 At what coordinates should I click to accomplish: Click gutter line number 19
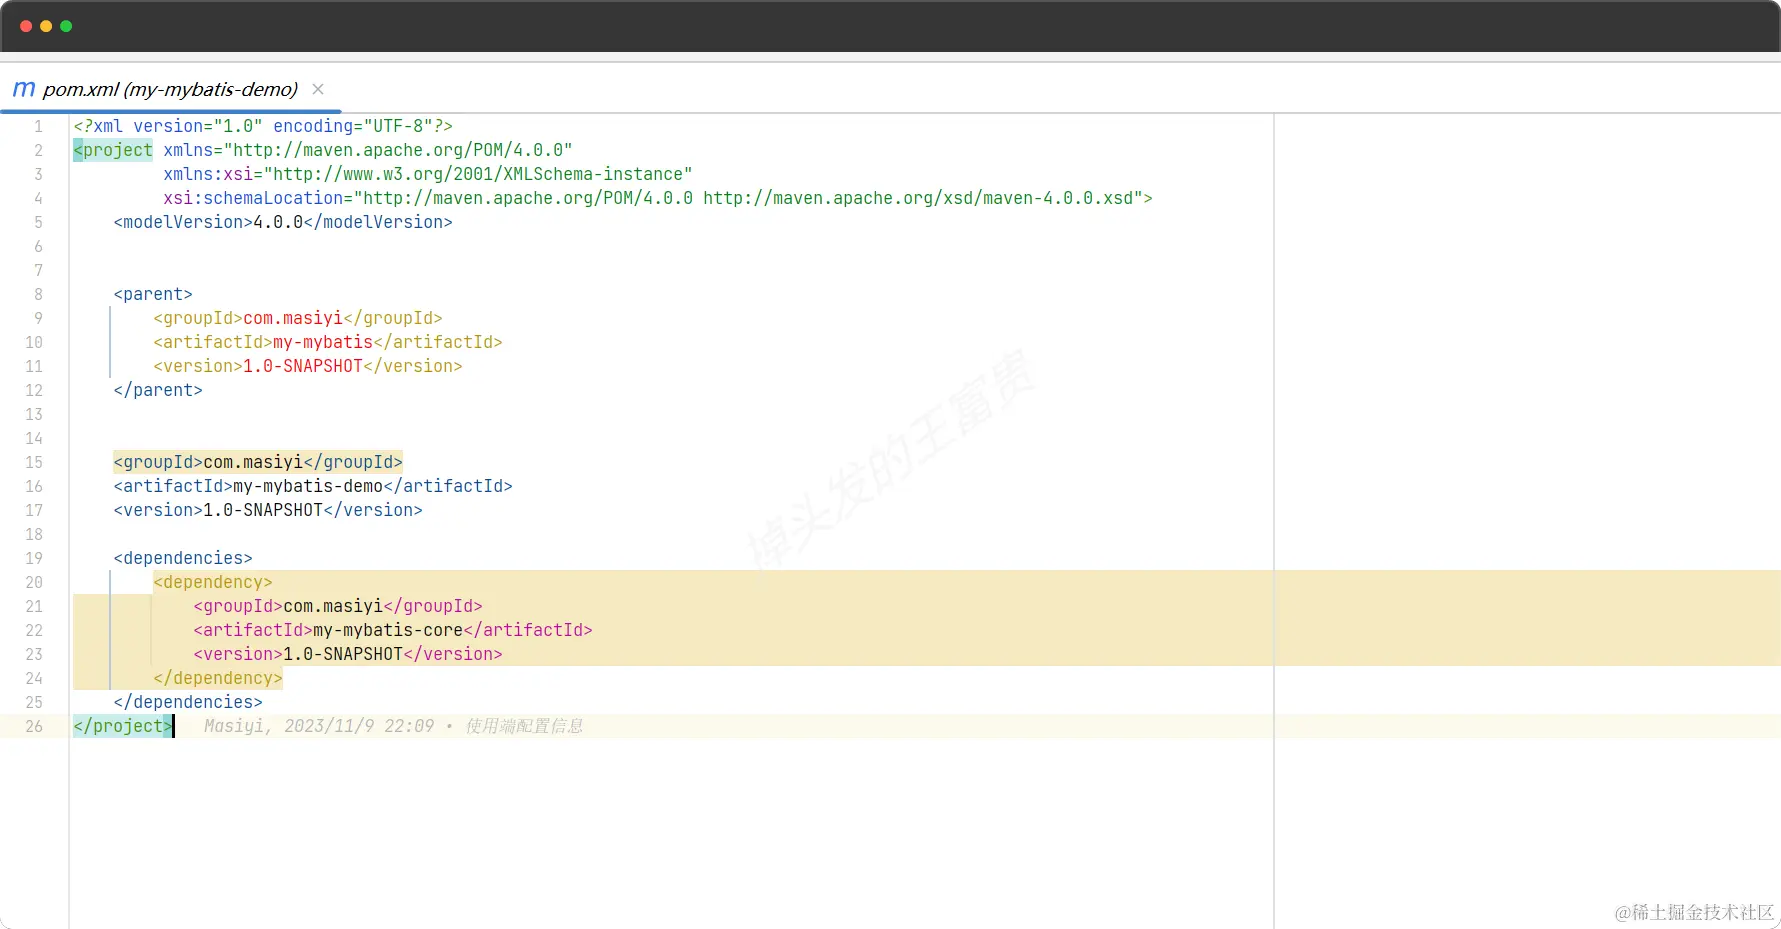tap(34, 558)
